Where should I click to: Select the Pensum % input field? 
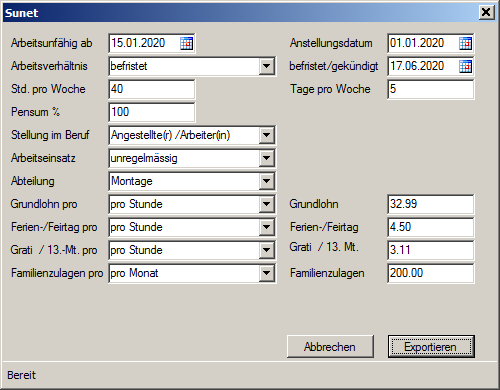tap(152, 112)
